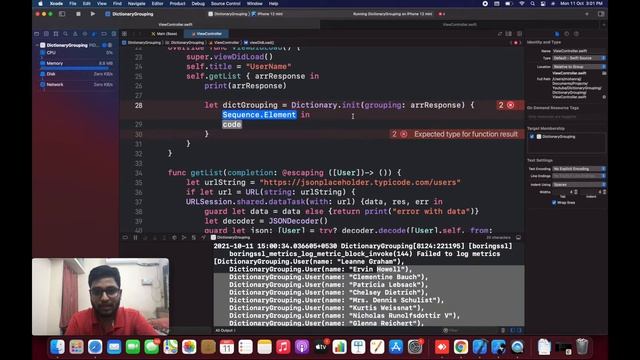Open the breakpoint navigator icon

104,34
